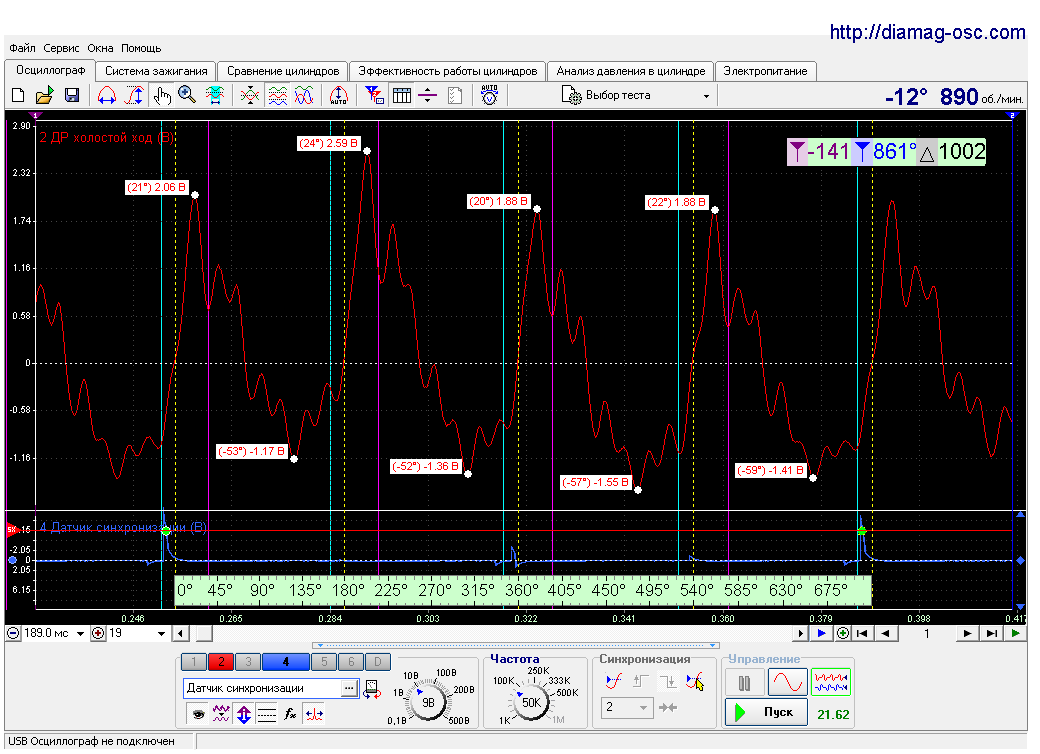The width and height of the screenshot is (1040, 754).
Task: Select the vertical amplitude measurement tool
Action: (x=134, y=95)
